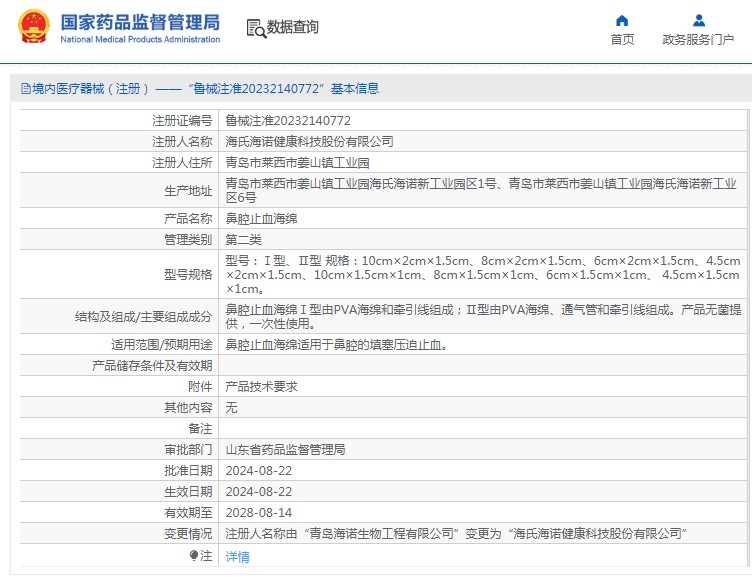Click the 政务服务门户 person icon
Screen dimensions: 752x582
coord(698,20)
